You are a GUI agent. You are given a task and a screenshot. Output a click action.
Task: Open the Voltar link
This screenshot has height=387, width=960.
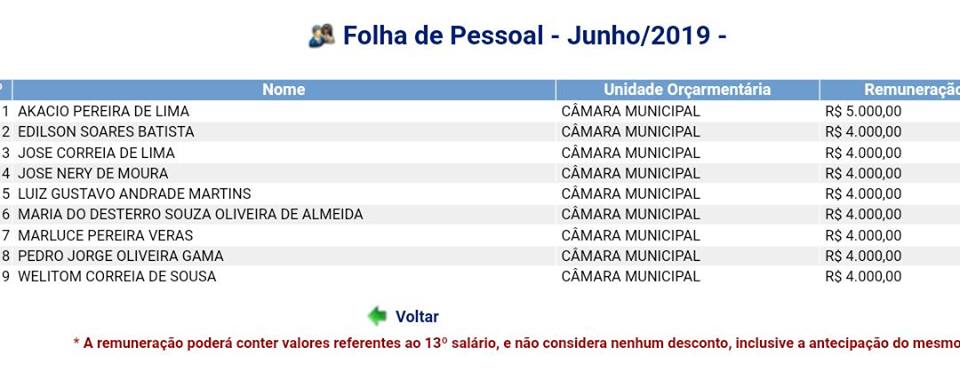click(416, 317)
